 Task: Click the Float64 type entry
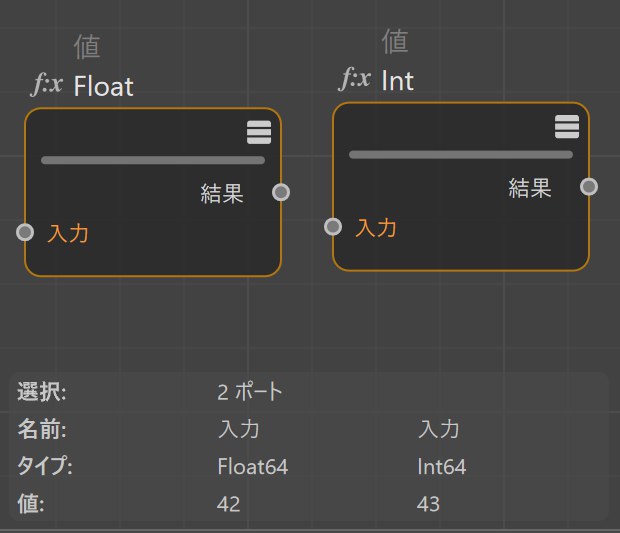253,467
